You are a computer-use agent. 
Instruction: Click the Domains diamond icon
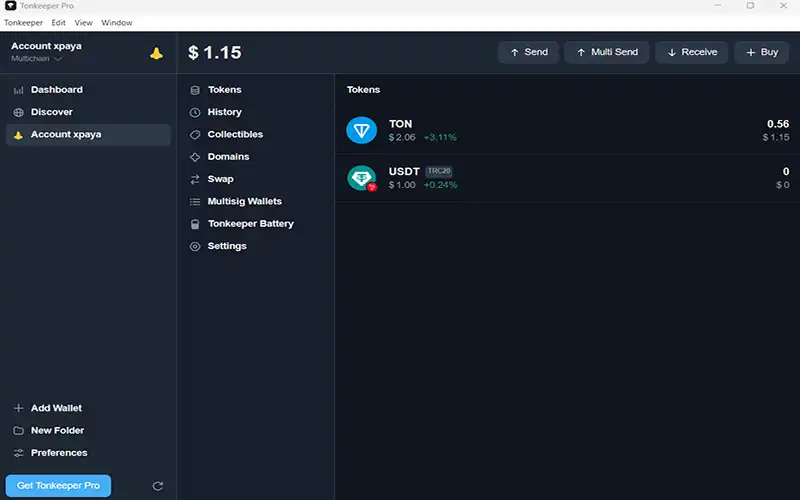click(195, 157)
